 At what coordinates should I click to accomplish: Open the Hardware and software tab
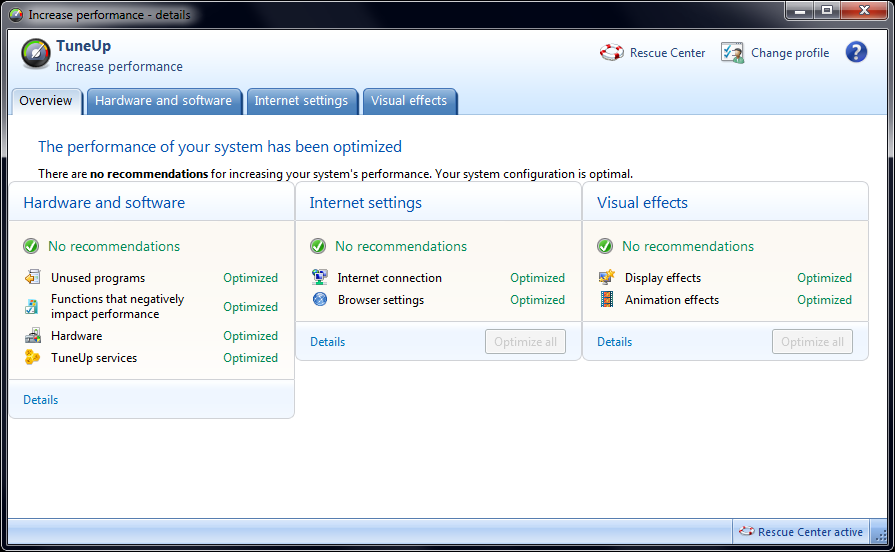coord(164,101)
